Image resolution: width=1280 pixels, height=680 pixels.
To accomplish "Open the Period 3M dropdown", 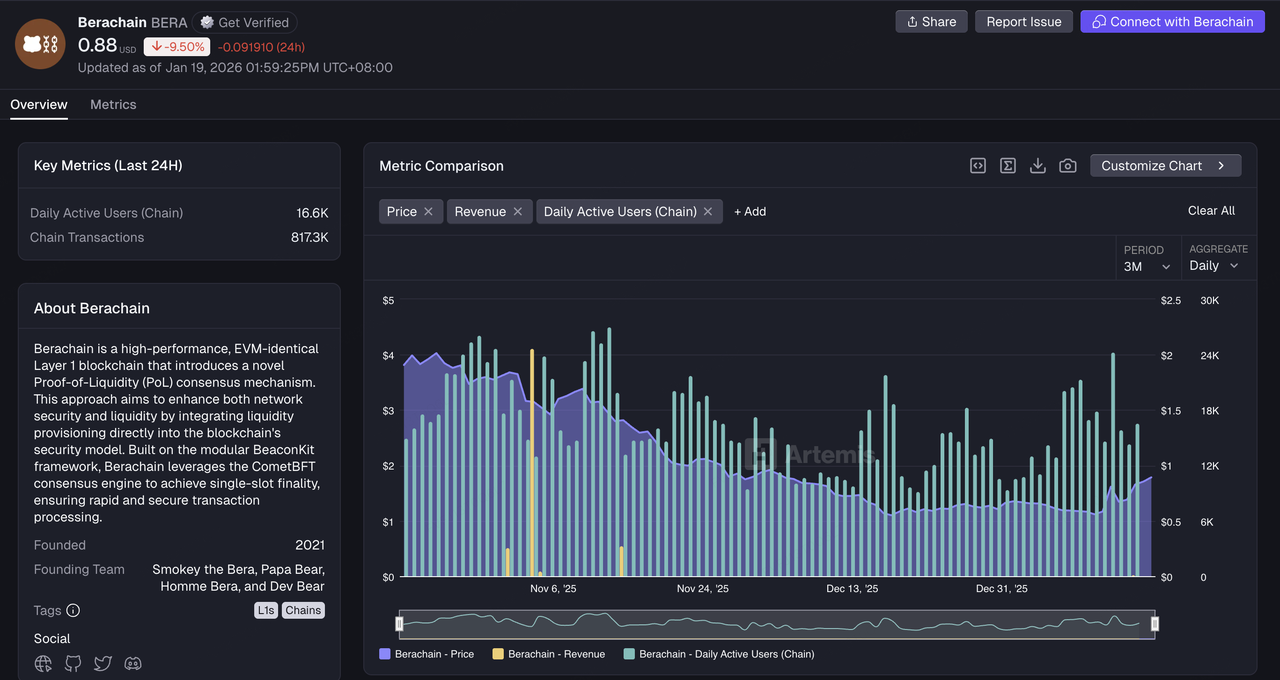I will [x=1146, y=266].
